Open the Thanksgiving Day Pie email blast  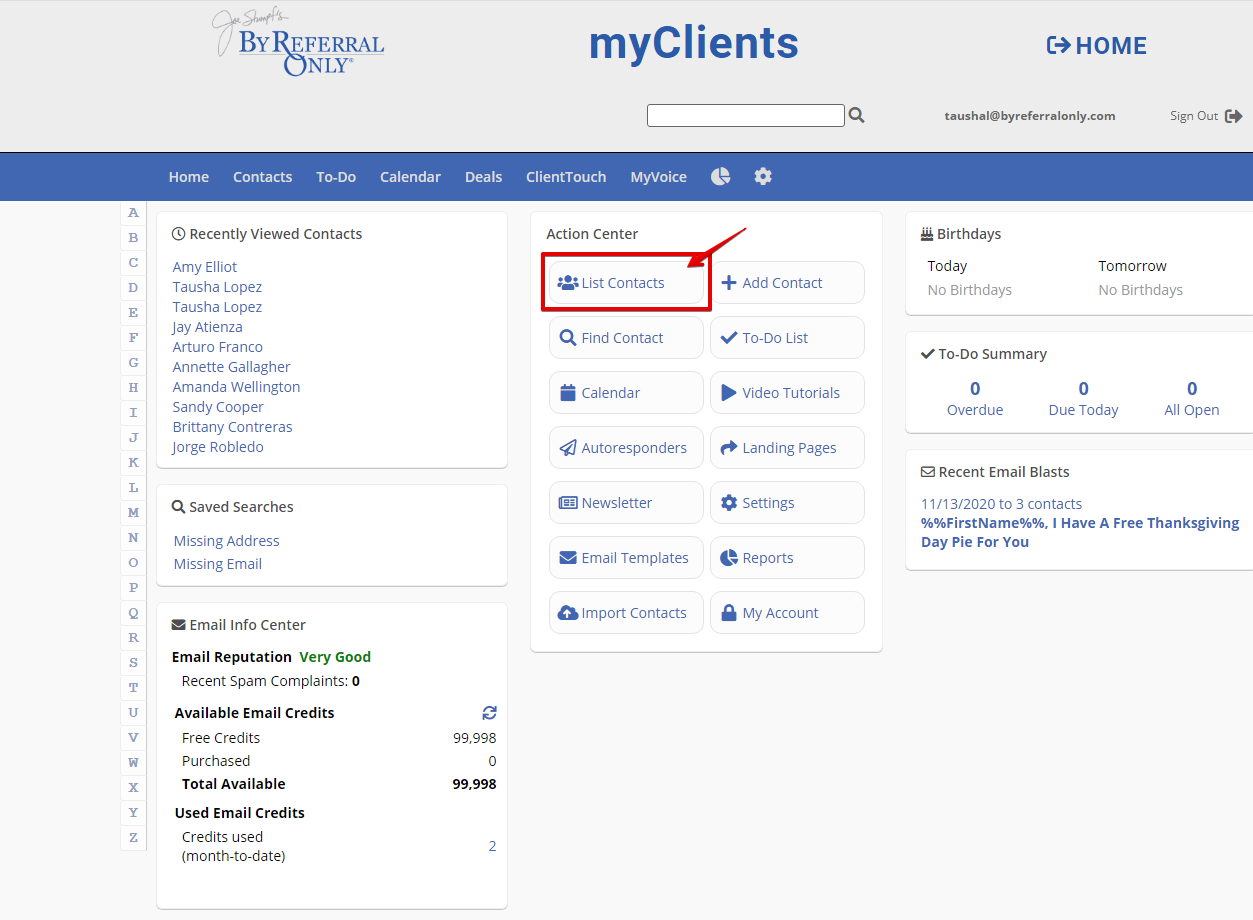pos(1080,532)
